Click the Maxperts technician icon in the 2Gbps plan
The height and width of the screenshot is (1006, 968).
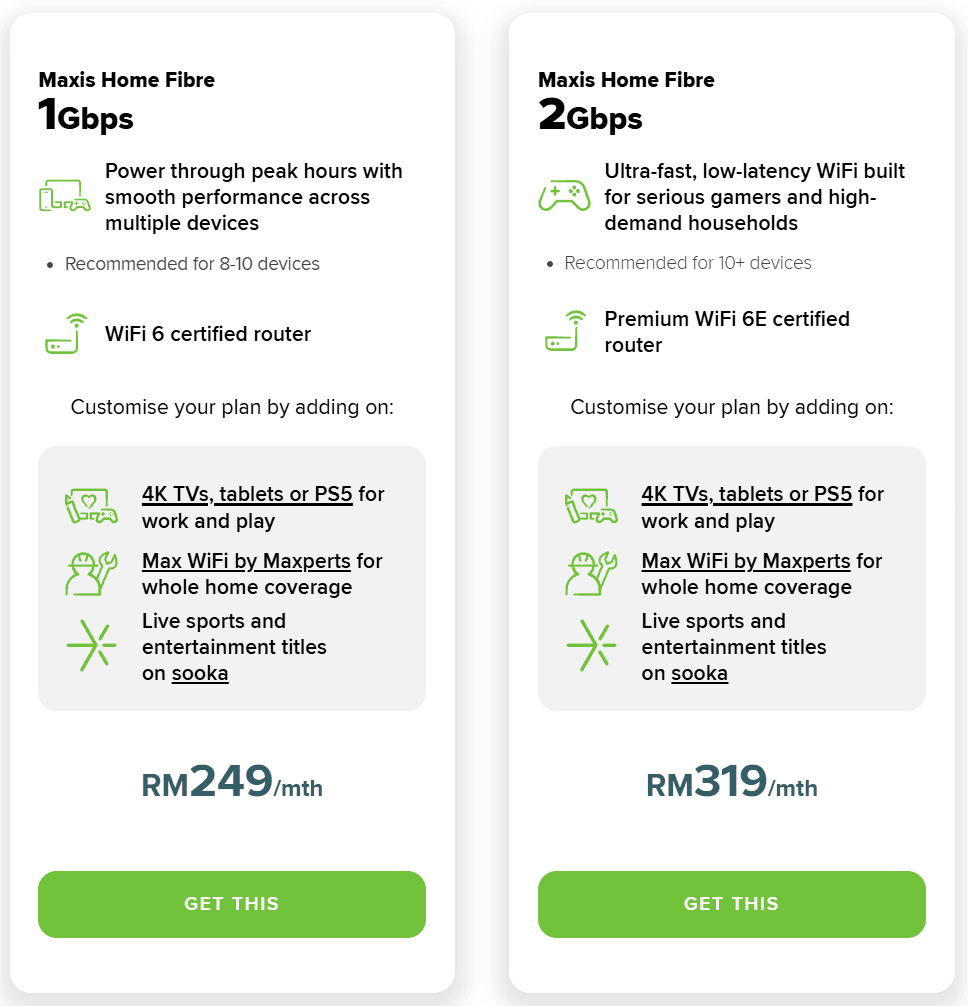coord(591,574)
